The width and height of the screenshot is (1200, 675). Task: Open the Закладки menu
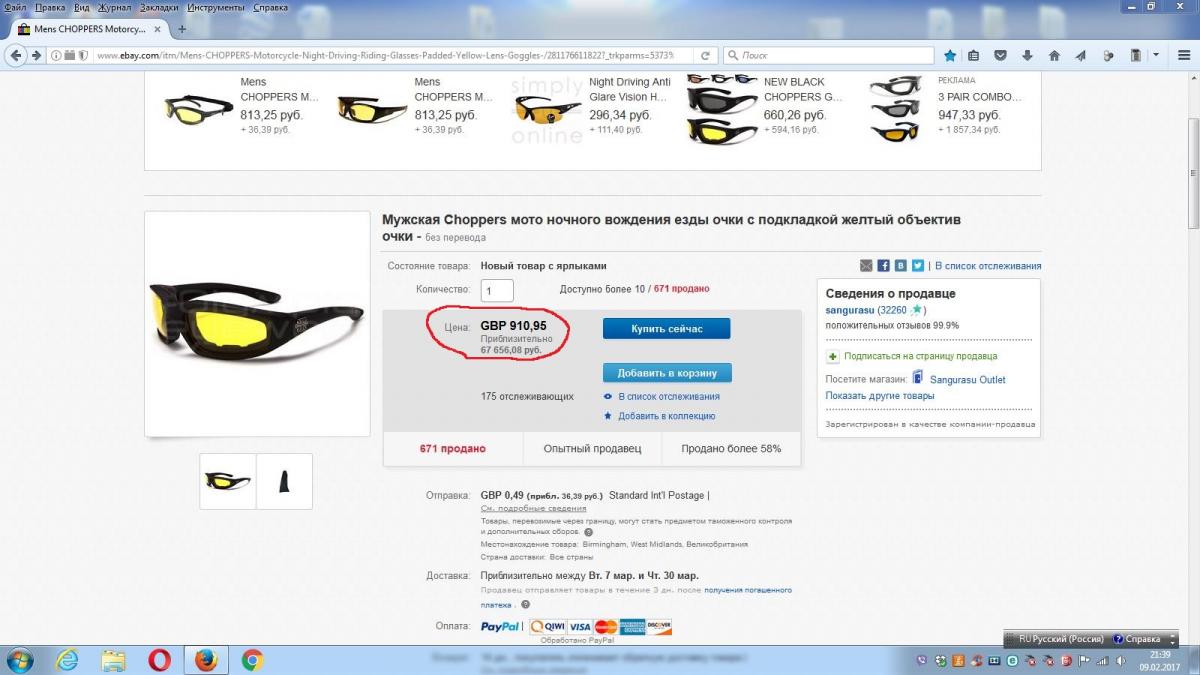(160, 7)
